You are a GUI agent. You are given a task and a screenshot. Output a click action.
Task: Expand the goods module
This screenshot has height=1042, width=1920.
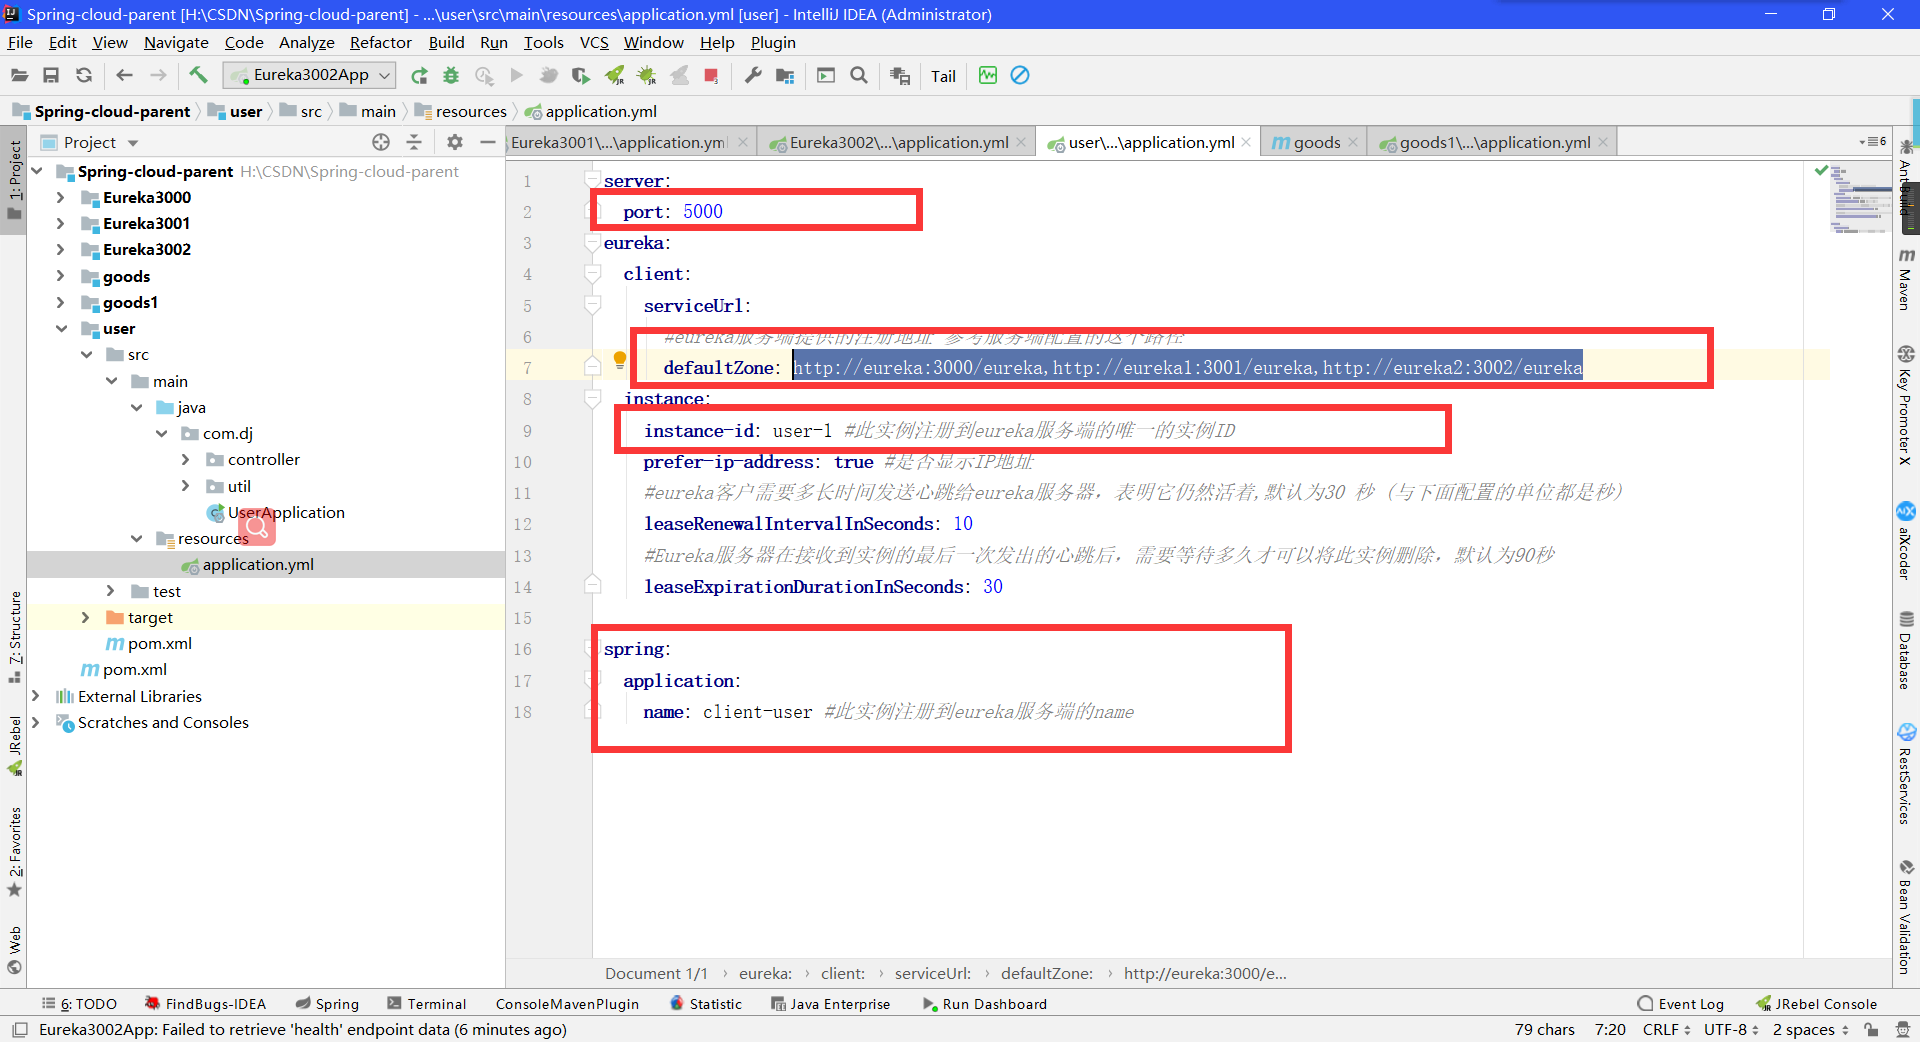61,276
